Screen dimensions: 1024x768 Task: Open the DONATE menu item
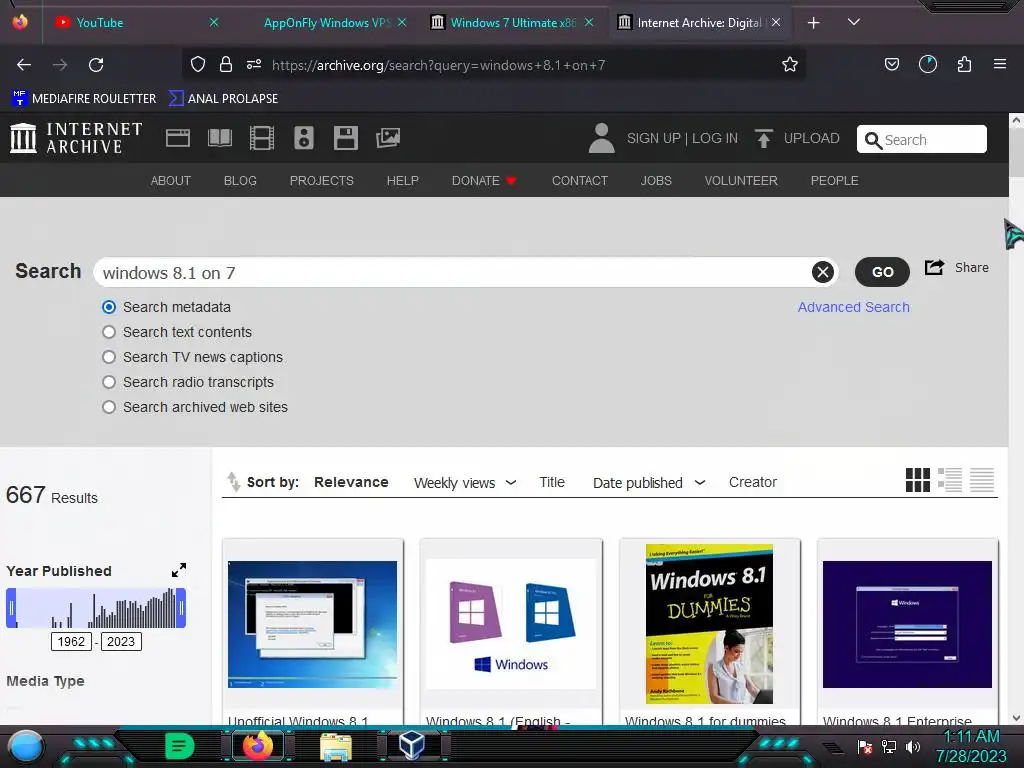[x=484, y=180]
